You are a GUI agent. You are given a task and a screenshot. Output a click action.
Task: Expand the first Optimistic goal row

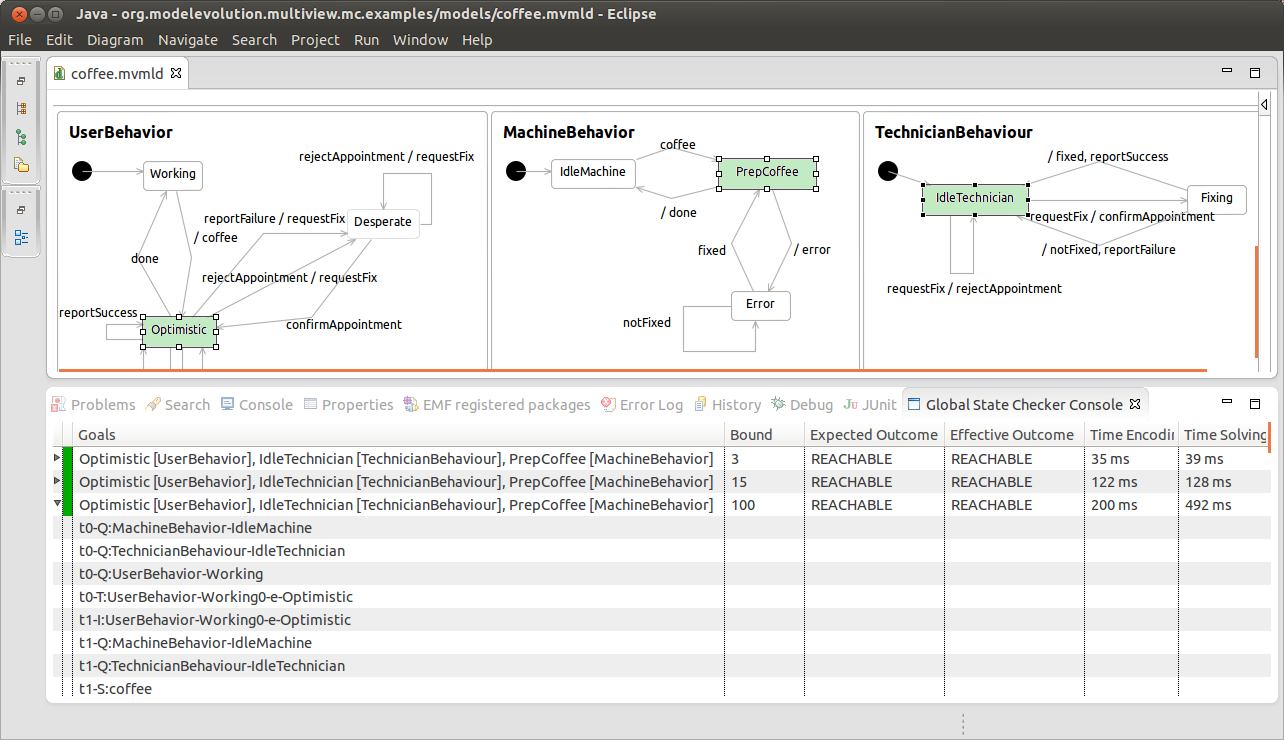pyautogui.click(x=57, y=458)
